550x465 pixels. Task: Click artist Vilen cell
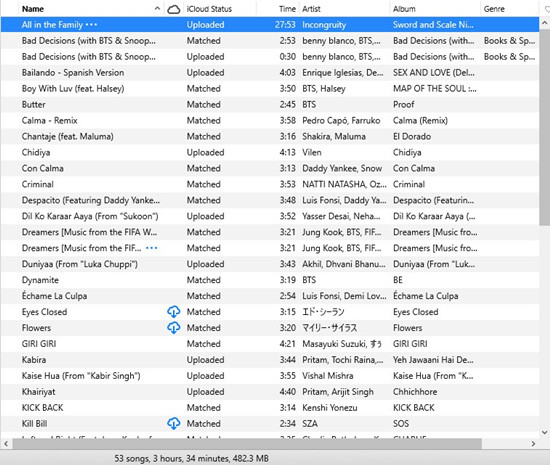tap(312, 152)
